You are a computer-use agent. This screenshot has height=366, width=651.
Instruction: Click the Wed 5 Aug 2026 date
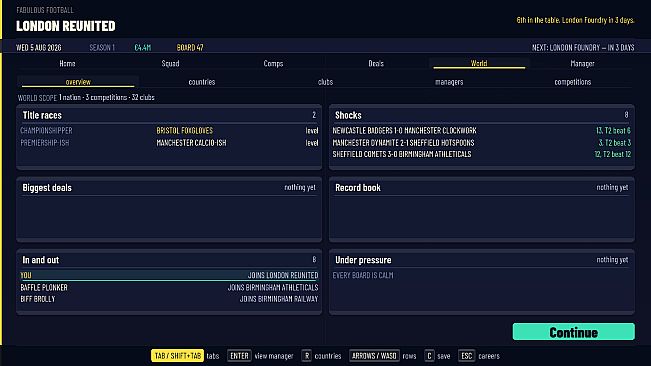39,47
